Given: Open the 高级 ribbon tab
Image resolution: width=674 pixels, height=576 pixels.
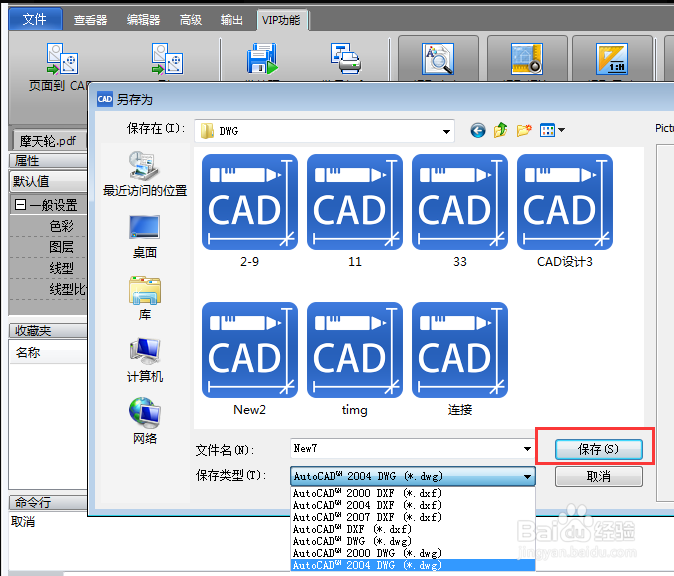Looking at the screenshot, I should pos(191,20).
